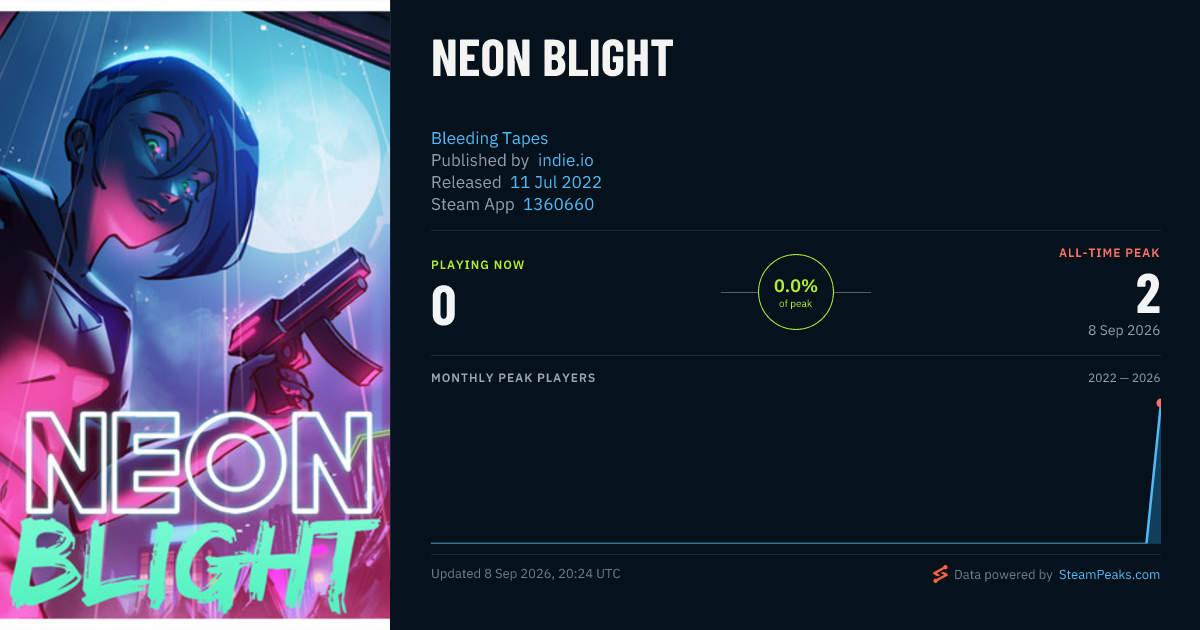Click the Updated timestamp text
The height and width of the screenshot is (630, 1200).
coord(526,574)
